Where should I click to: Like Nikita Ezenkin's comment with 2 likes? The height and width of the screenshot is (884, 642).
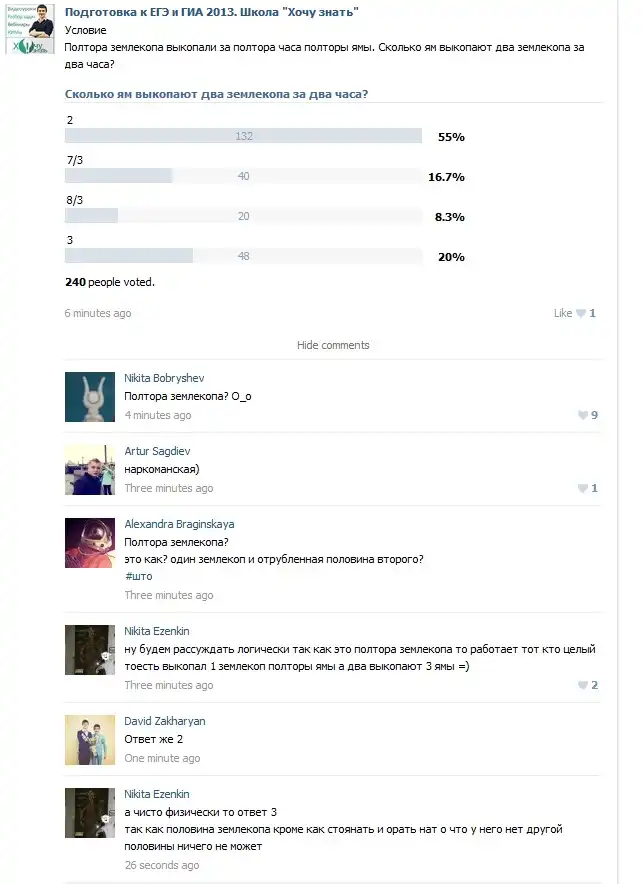click(582, 685)
